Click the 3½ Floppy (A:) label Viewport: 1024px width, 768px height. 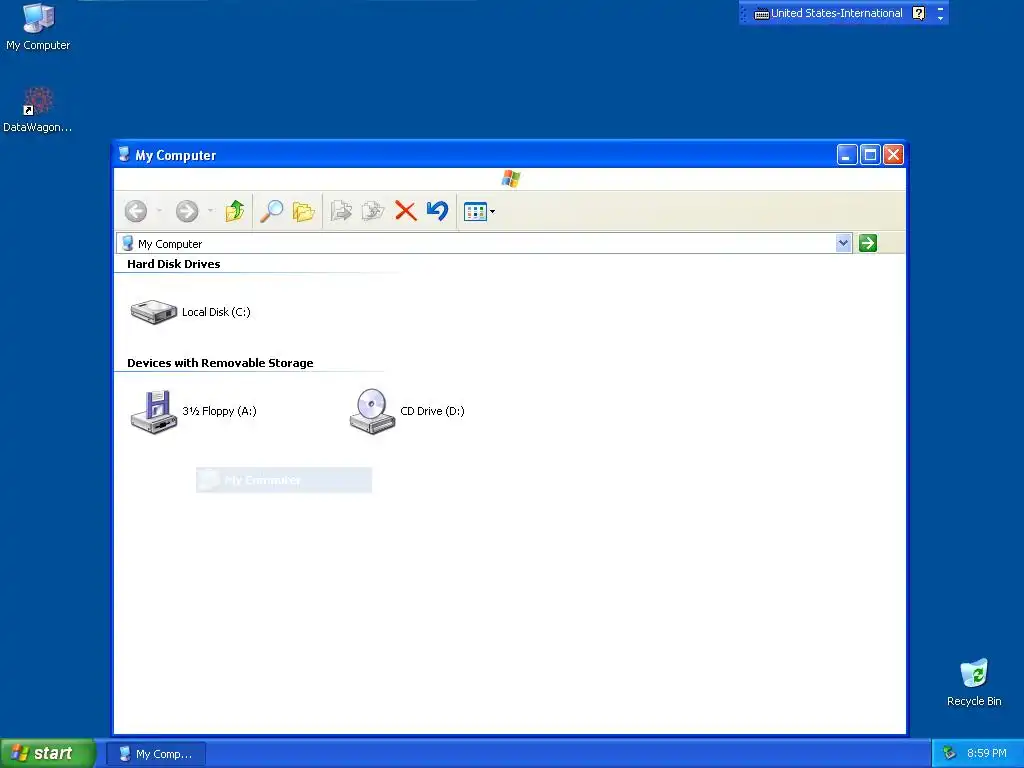click(219, 411)
